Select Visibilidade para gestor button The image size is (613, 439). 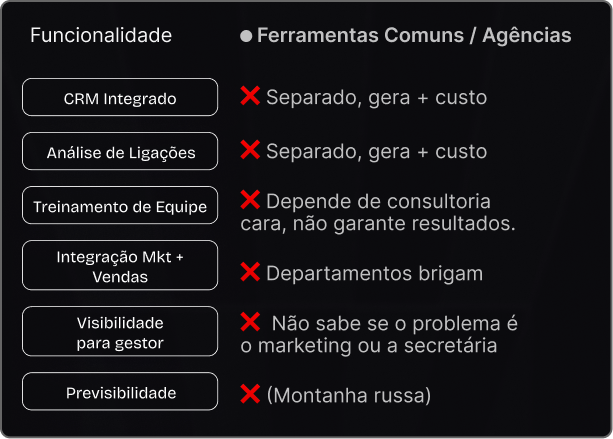[120, 332]
